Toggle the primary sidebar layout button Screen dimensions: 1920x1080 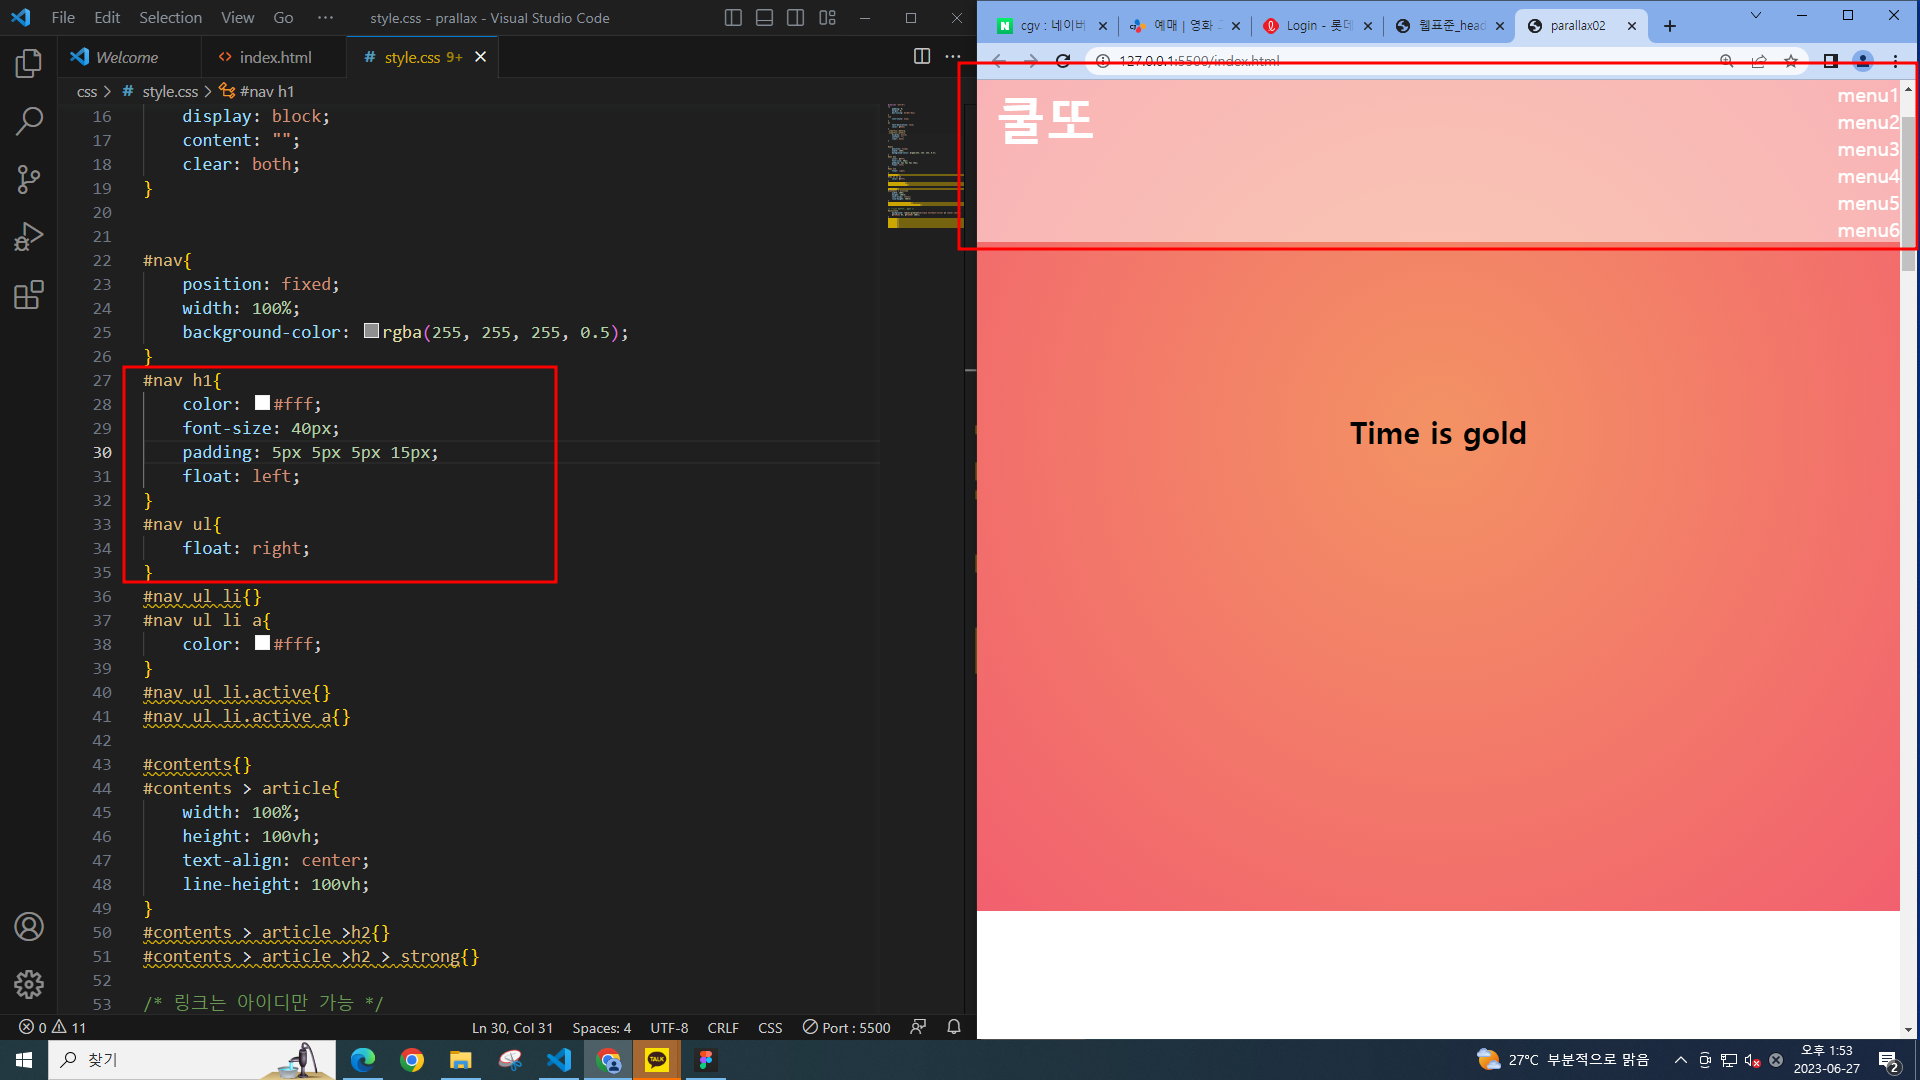click(x=733, y=18)
